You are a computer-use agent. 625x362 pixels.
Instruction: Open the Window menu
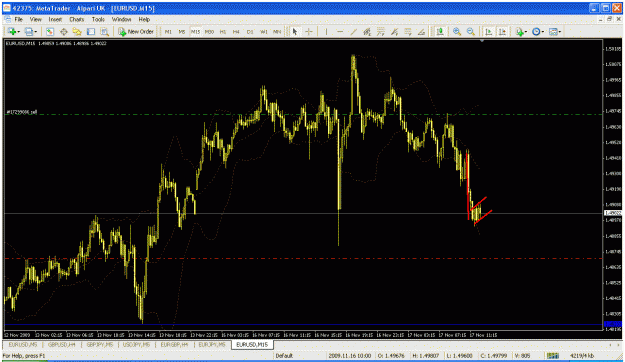[121, 19]
